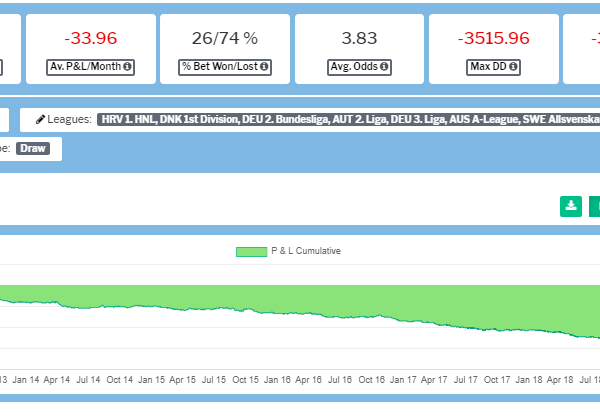Click the Jan 17 axis label

(x=403, y=380)
